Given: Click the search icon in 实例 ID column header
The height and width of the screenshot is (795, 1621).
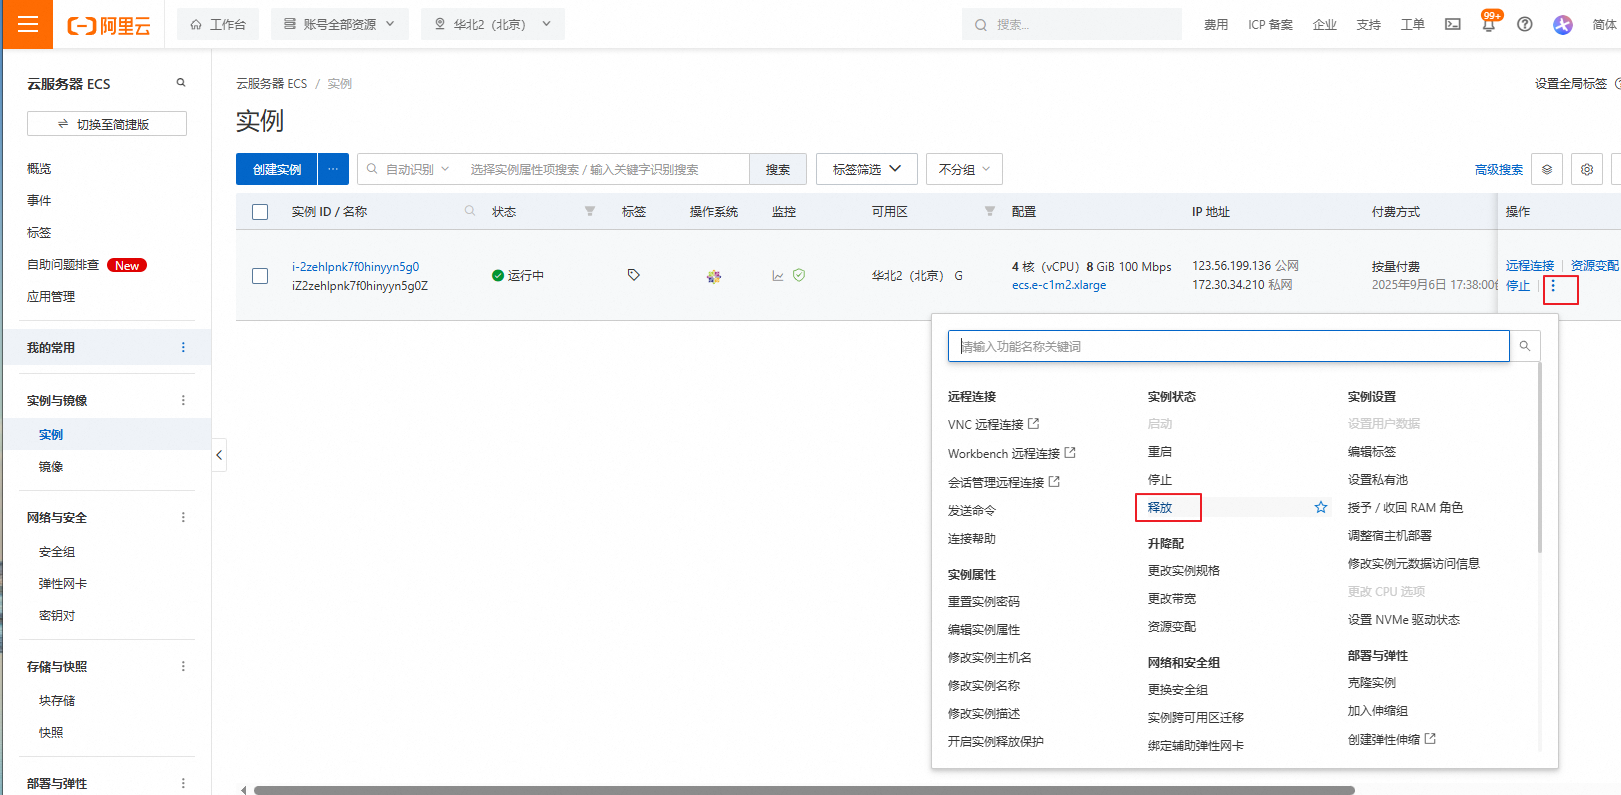Looking at the screenshot, I should 470,211.
